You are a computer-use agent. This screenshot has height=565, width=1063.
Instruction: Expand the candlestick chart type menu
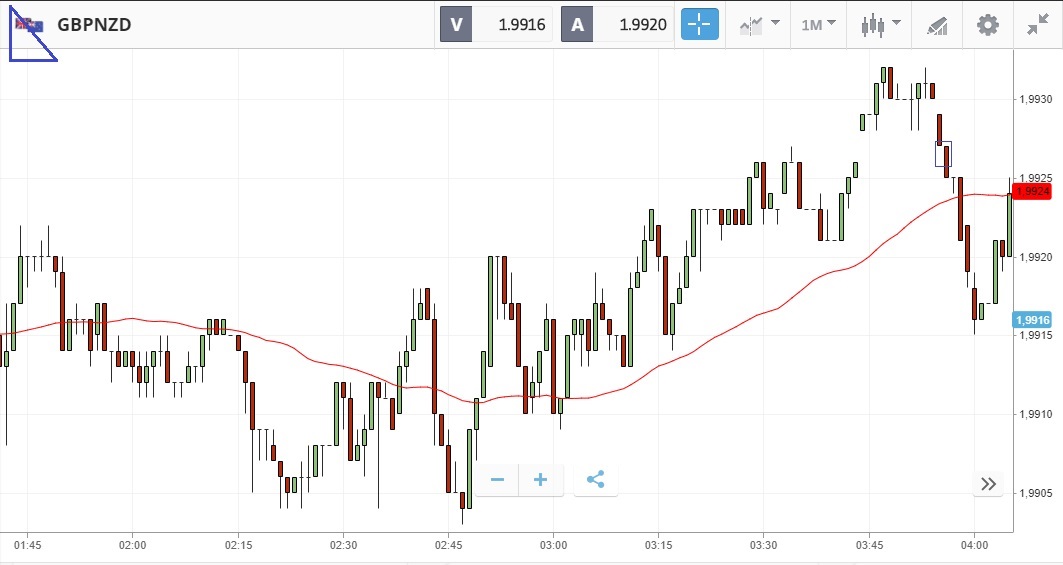click(879, 25)
